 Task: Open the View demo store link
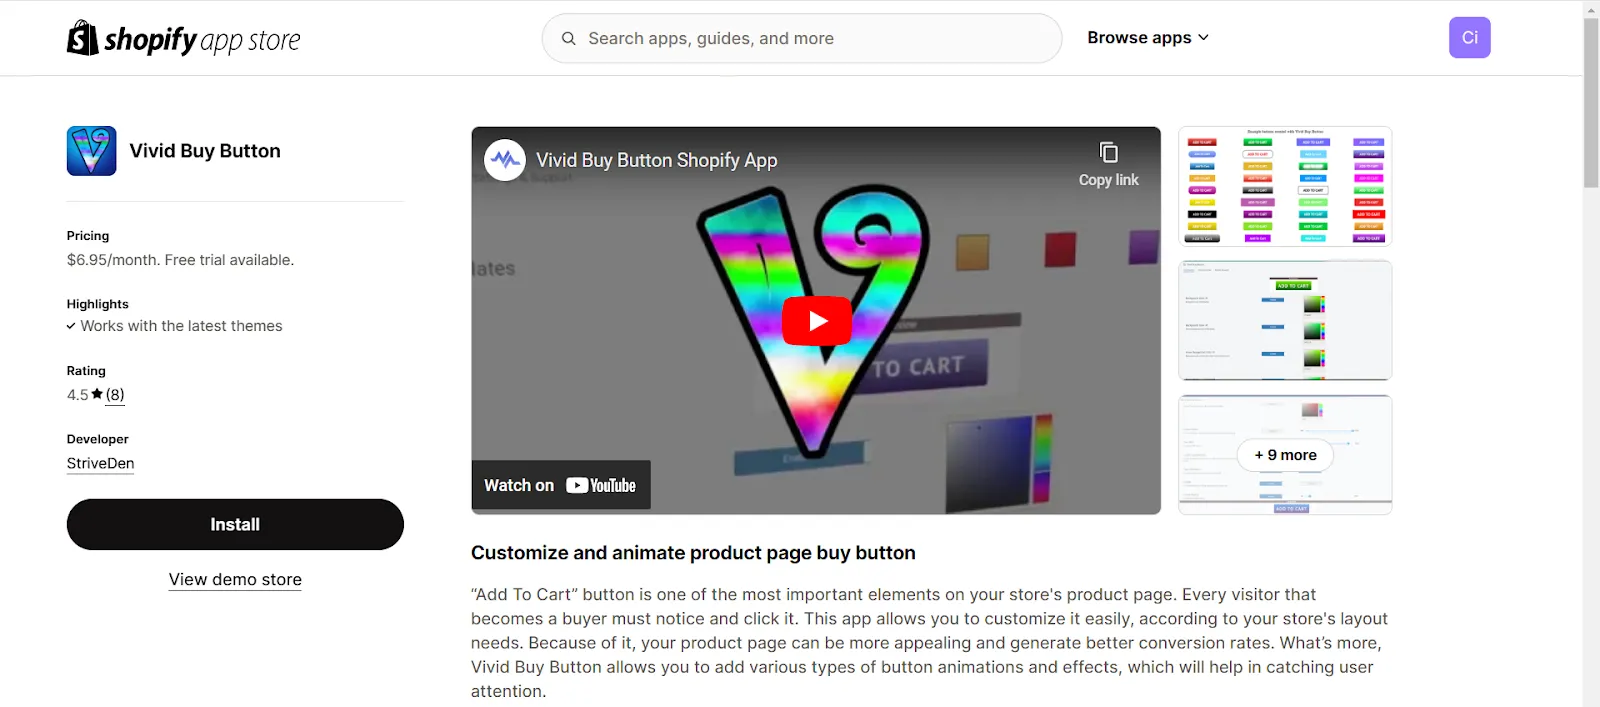tap(235, 580)
